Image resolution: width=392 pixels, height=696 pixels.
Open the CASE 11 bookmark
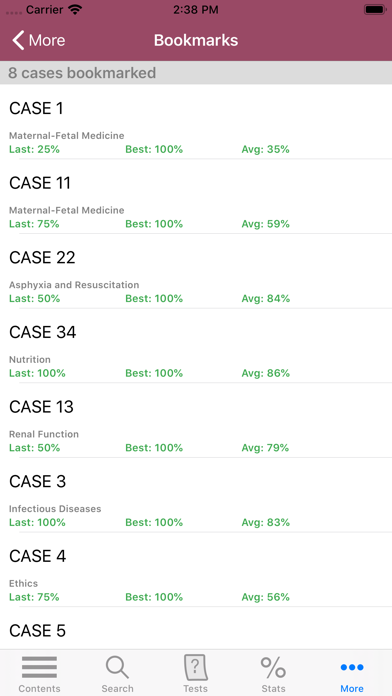(196, 196)
